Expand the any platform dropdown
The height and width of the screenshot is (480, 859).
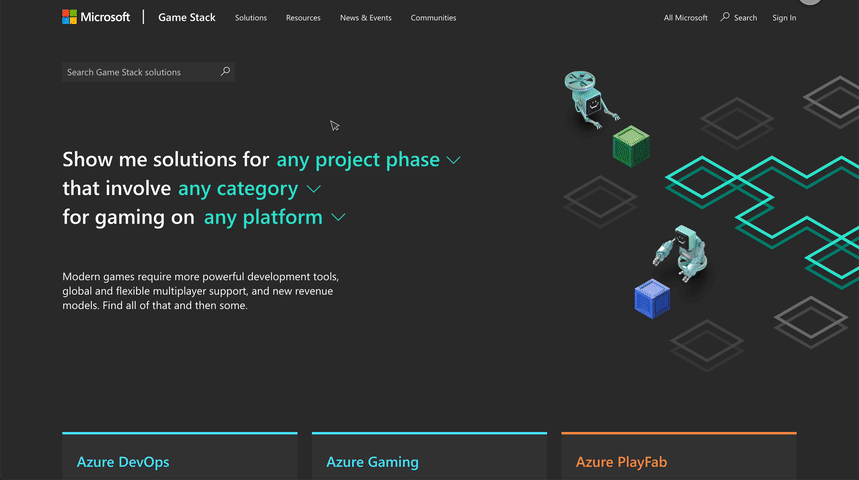pyautogui.click(x=274, y=217)
